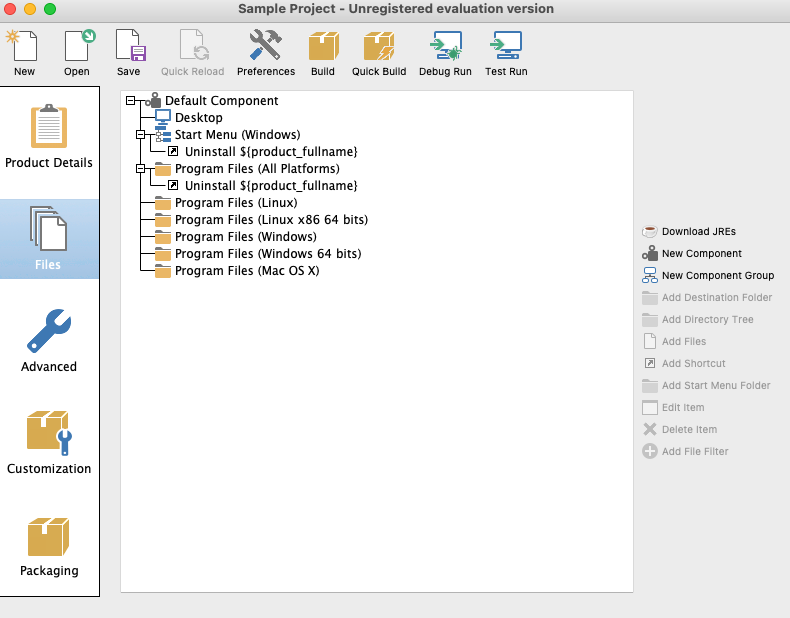Select the Program Files (Mac OS X) folder
790x618 pixels.
click(246, 271)
